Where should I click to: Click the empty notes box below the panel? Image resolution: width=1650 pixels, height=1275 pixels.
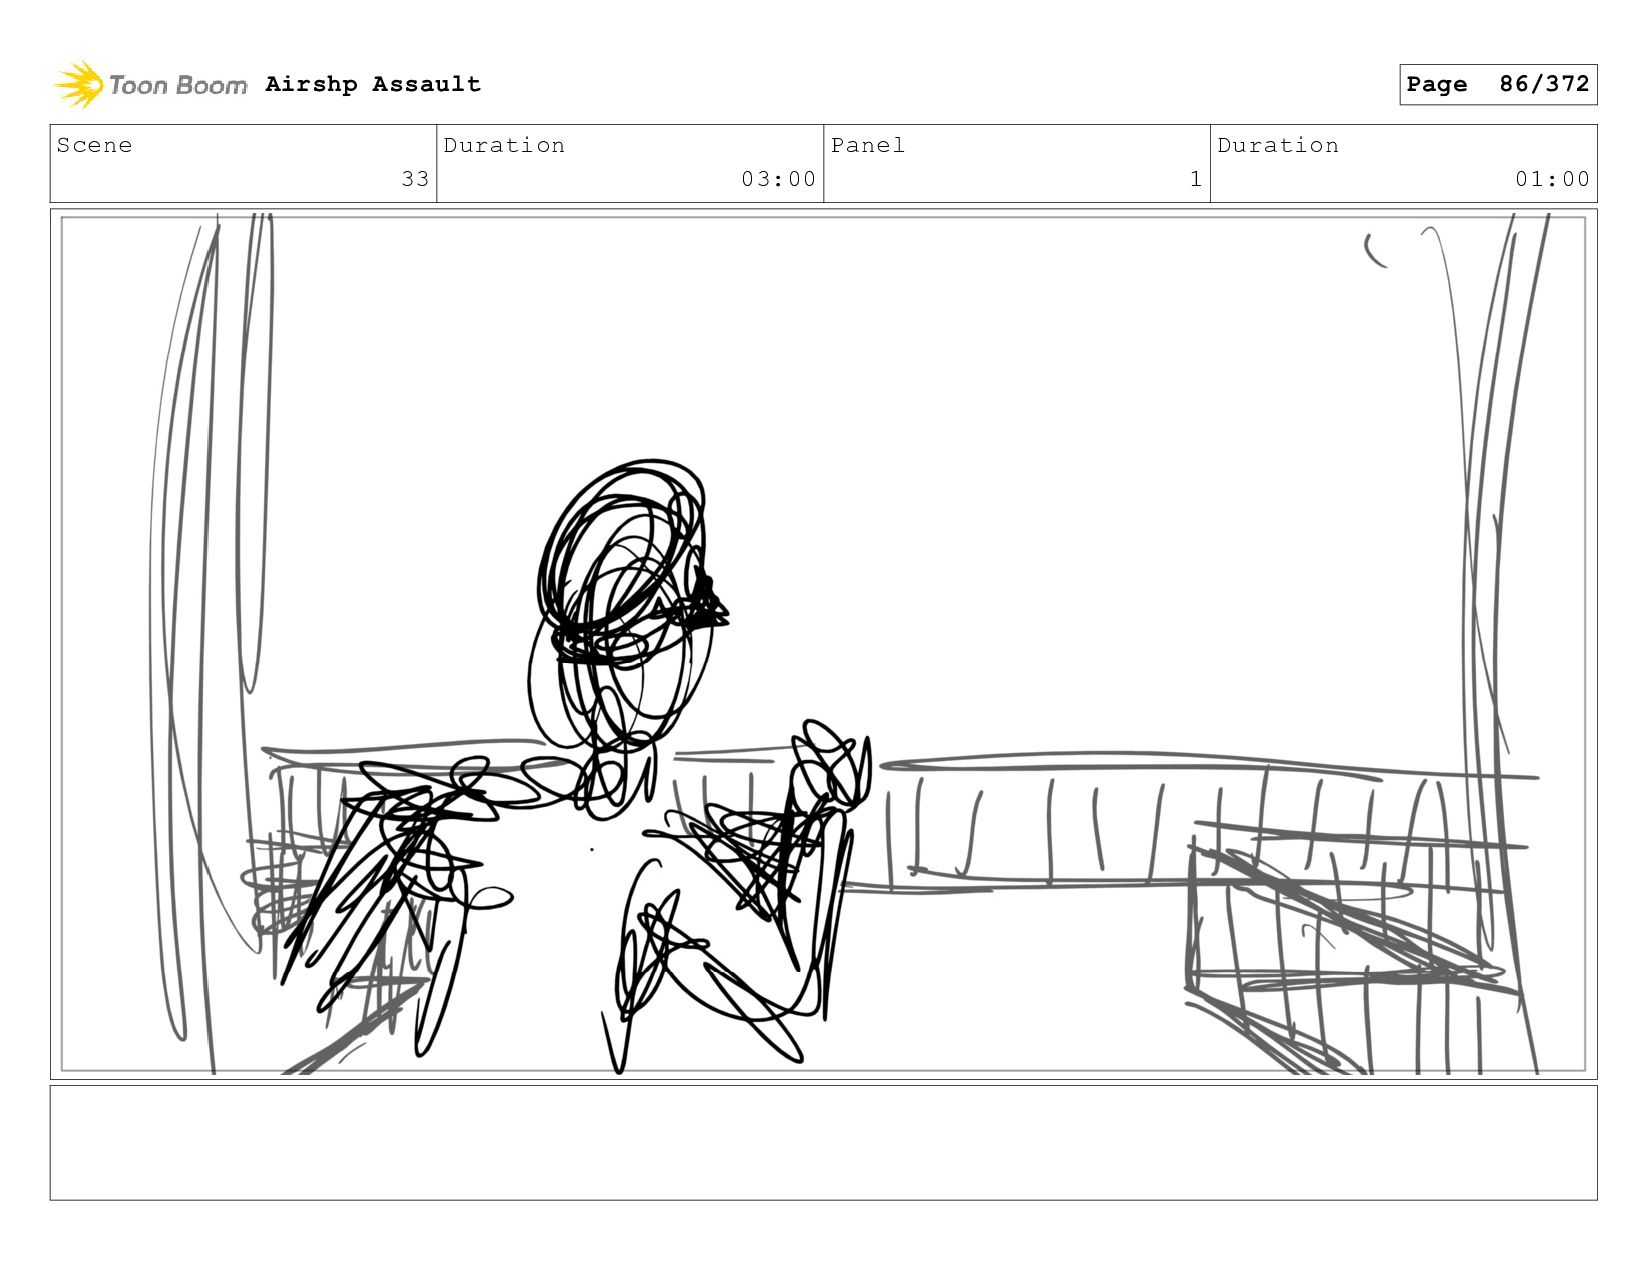pos(823,1143)
